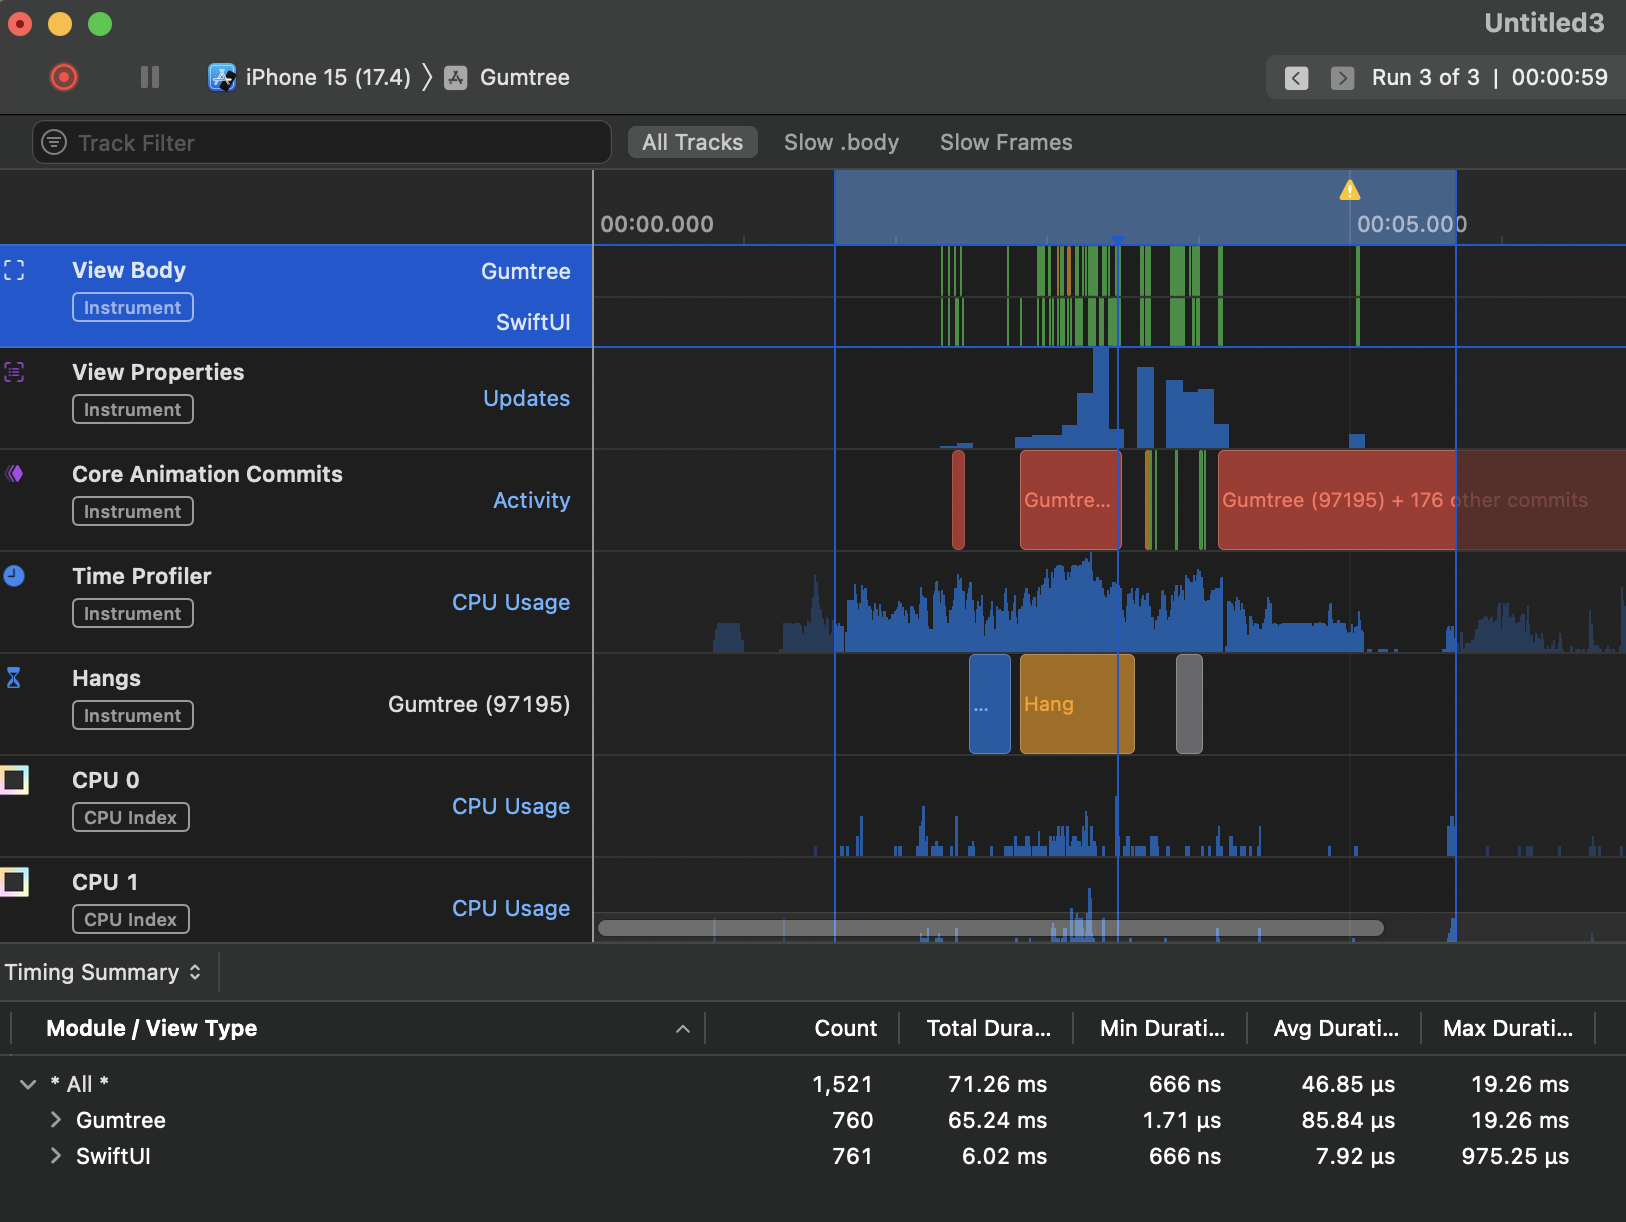Click the CPU Index badge under CPU 0

(x=131, y=817)
